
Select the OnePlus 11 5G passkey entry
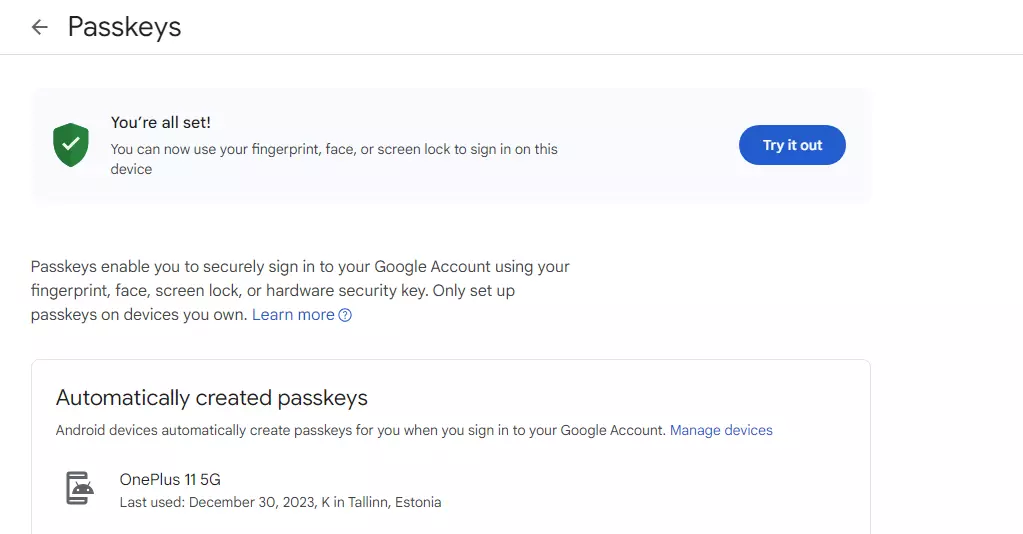pyautogui.click(x=170, y=480)
